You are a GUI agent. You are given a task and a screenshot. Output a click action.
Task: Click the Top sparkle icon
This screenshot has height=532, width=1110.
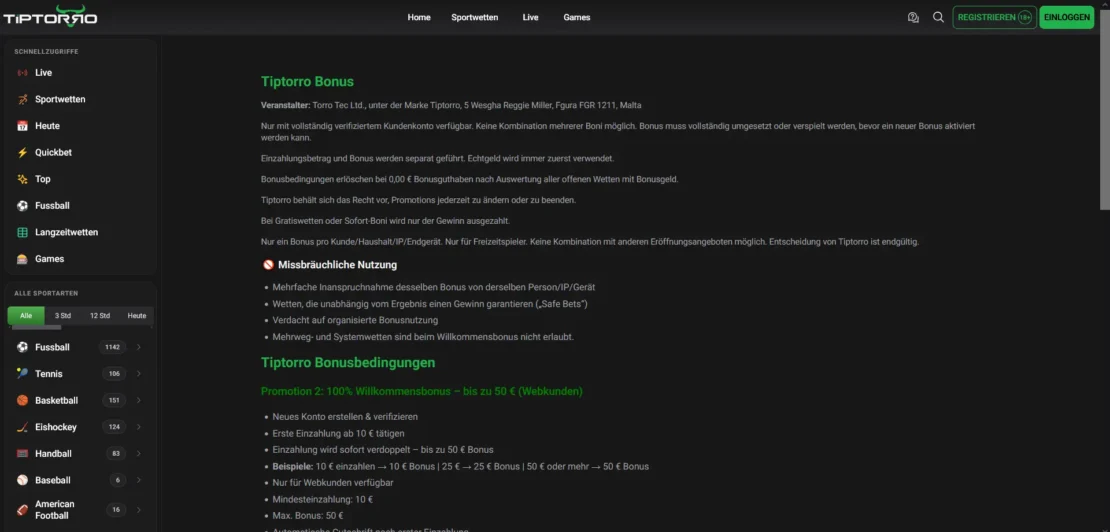(x=23, y=179)
